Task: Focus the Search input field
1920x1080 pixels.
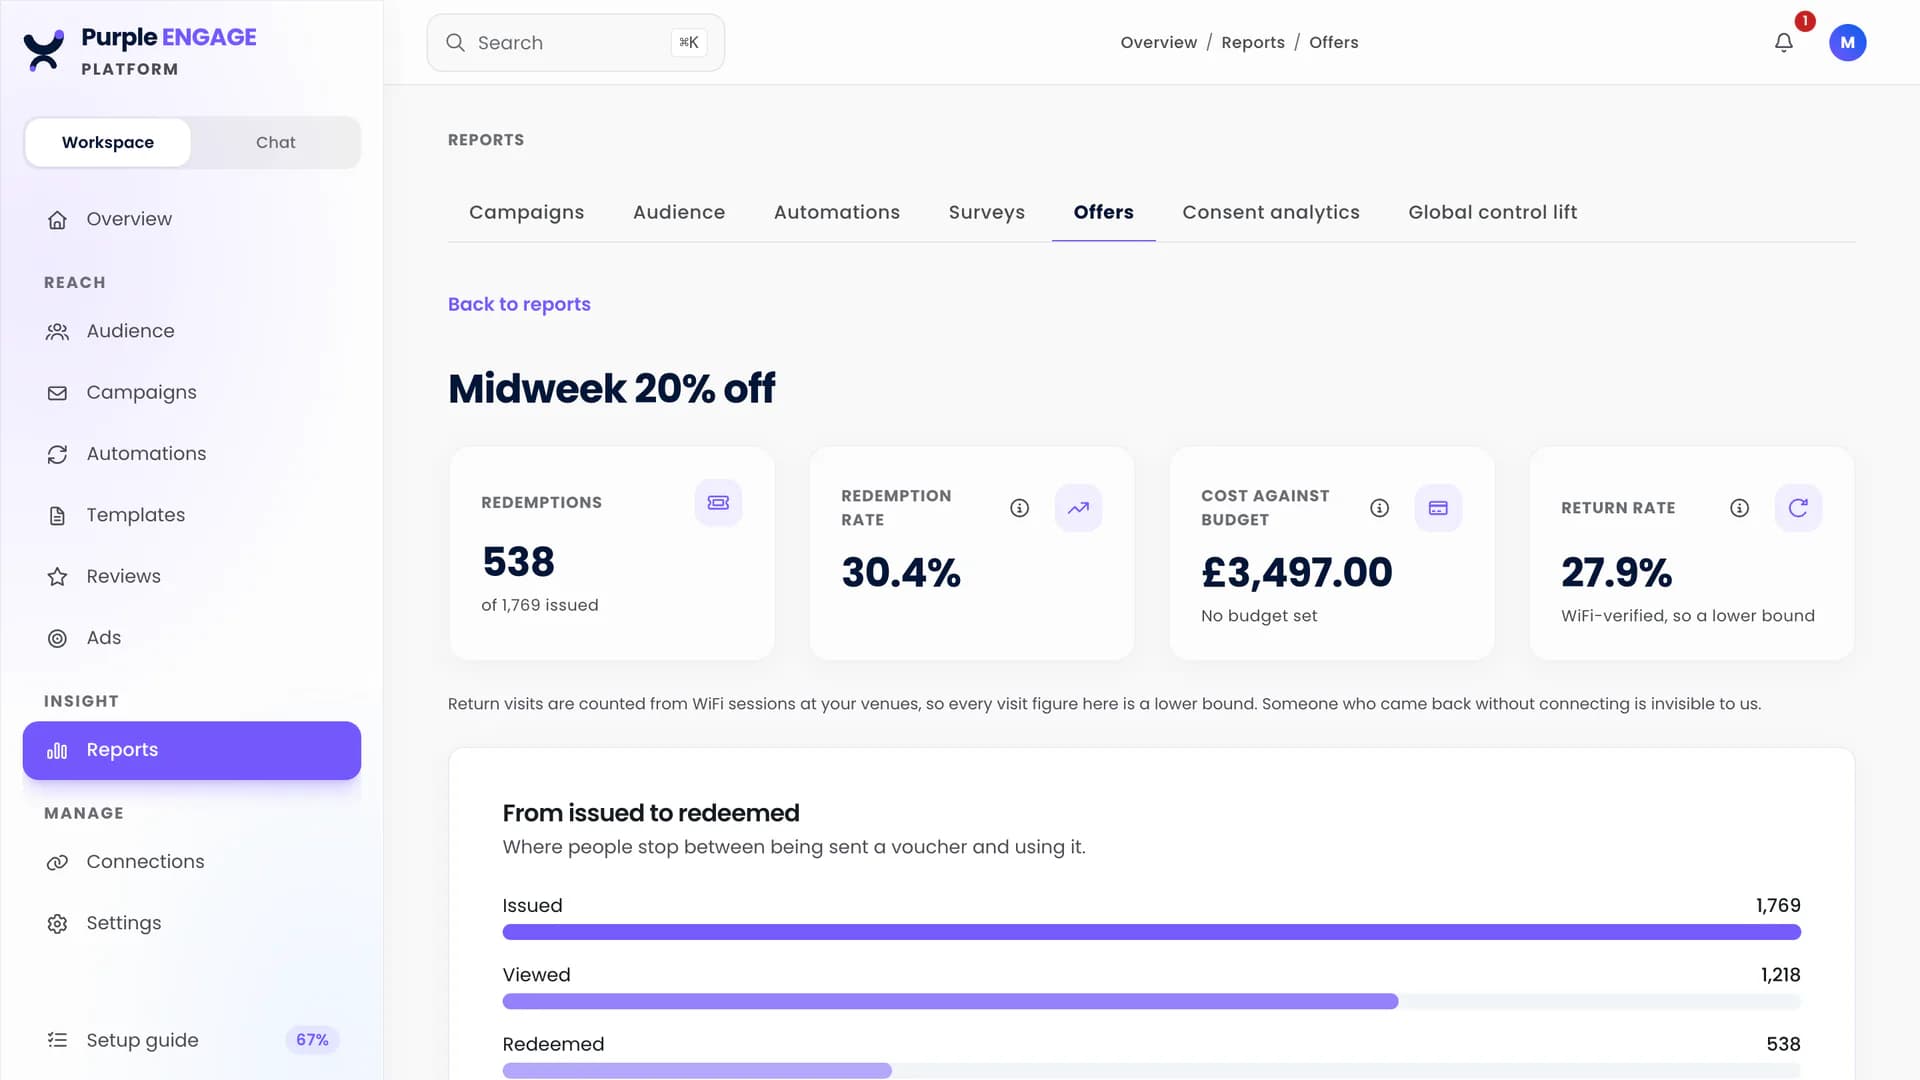Action: 575,42
